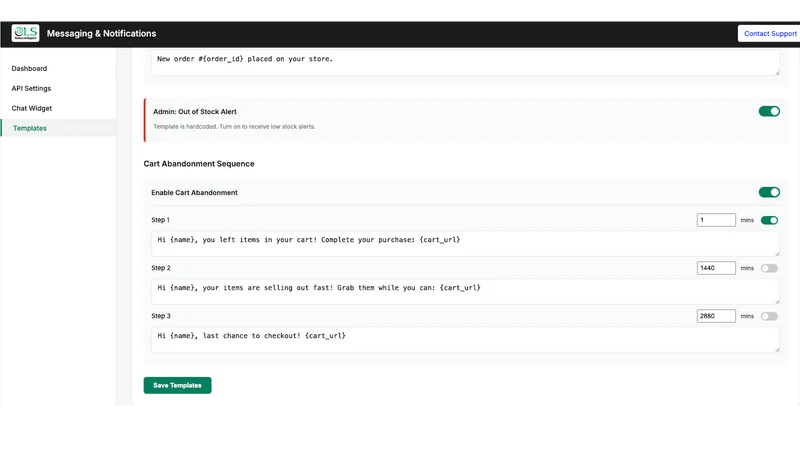The image size is (800, 450).
Task: Open the Dashboard page
Action: coord(29,68)
